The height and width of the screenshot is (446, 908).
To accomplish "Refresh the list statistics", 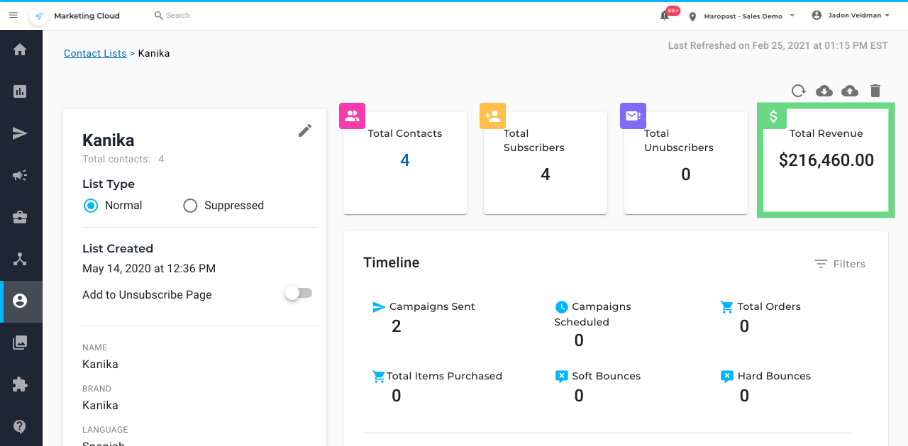I will point(799,91).
